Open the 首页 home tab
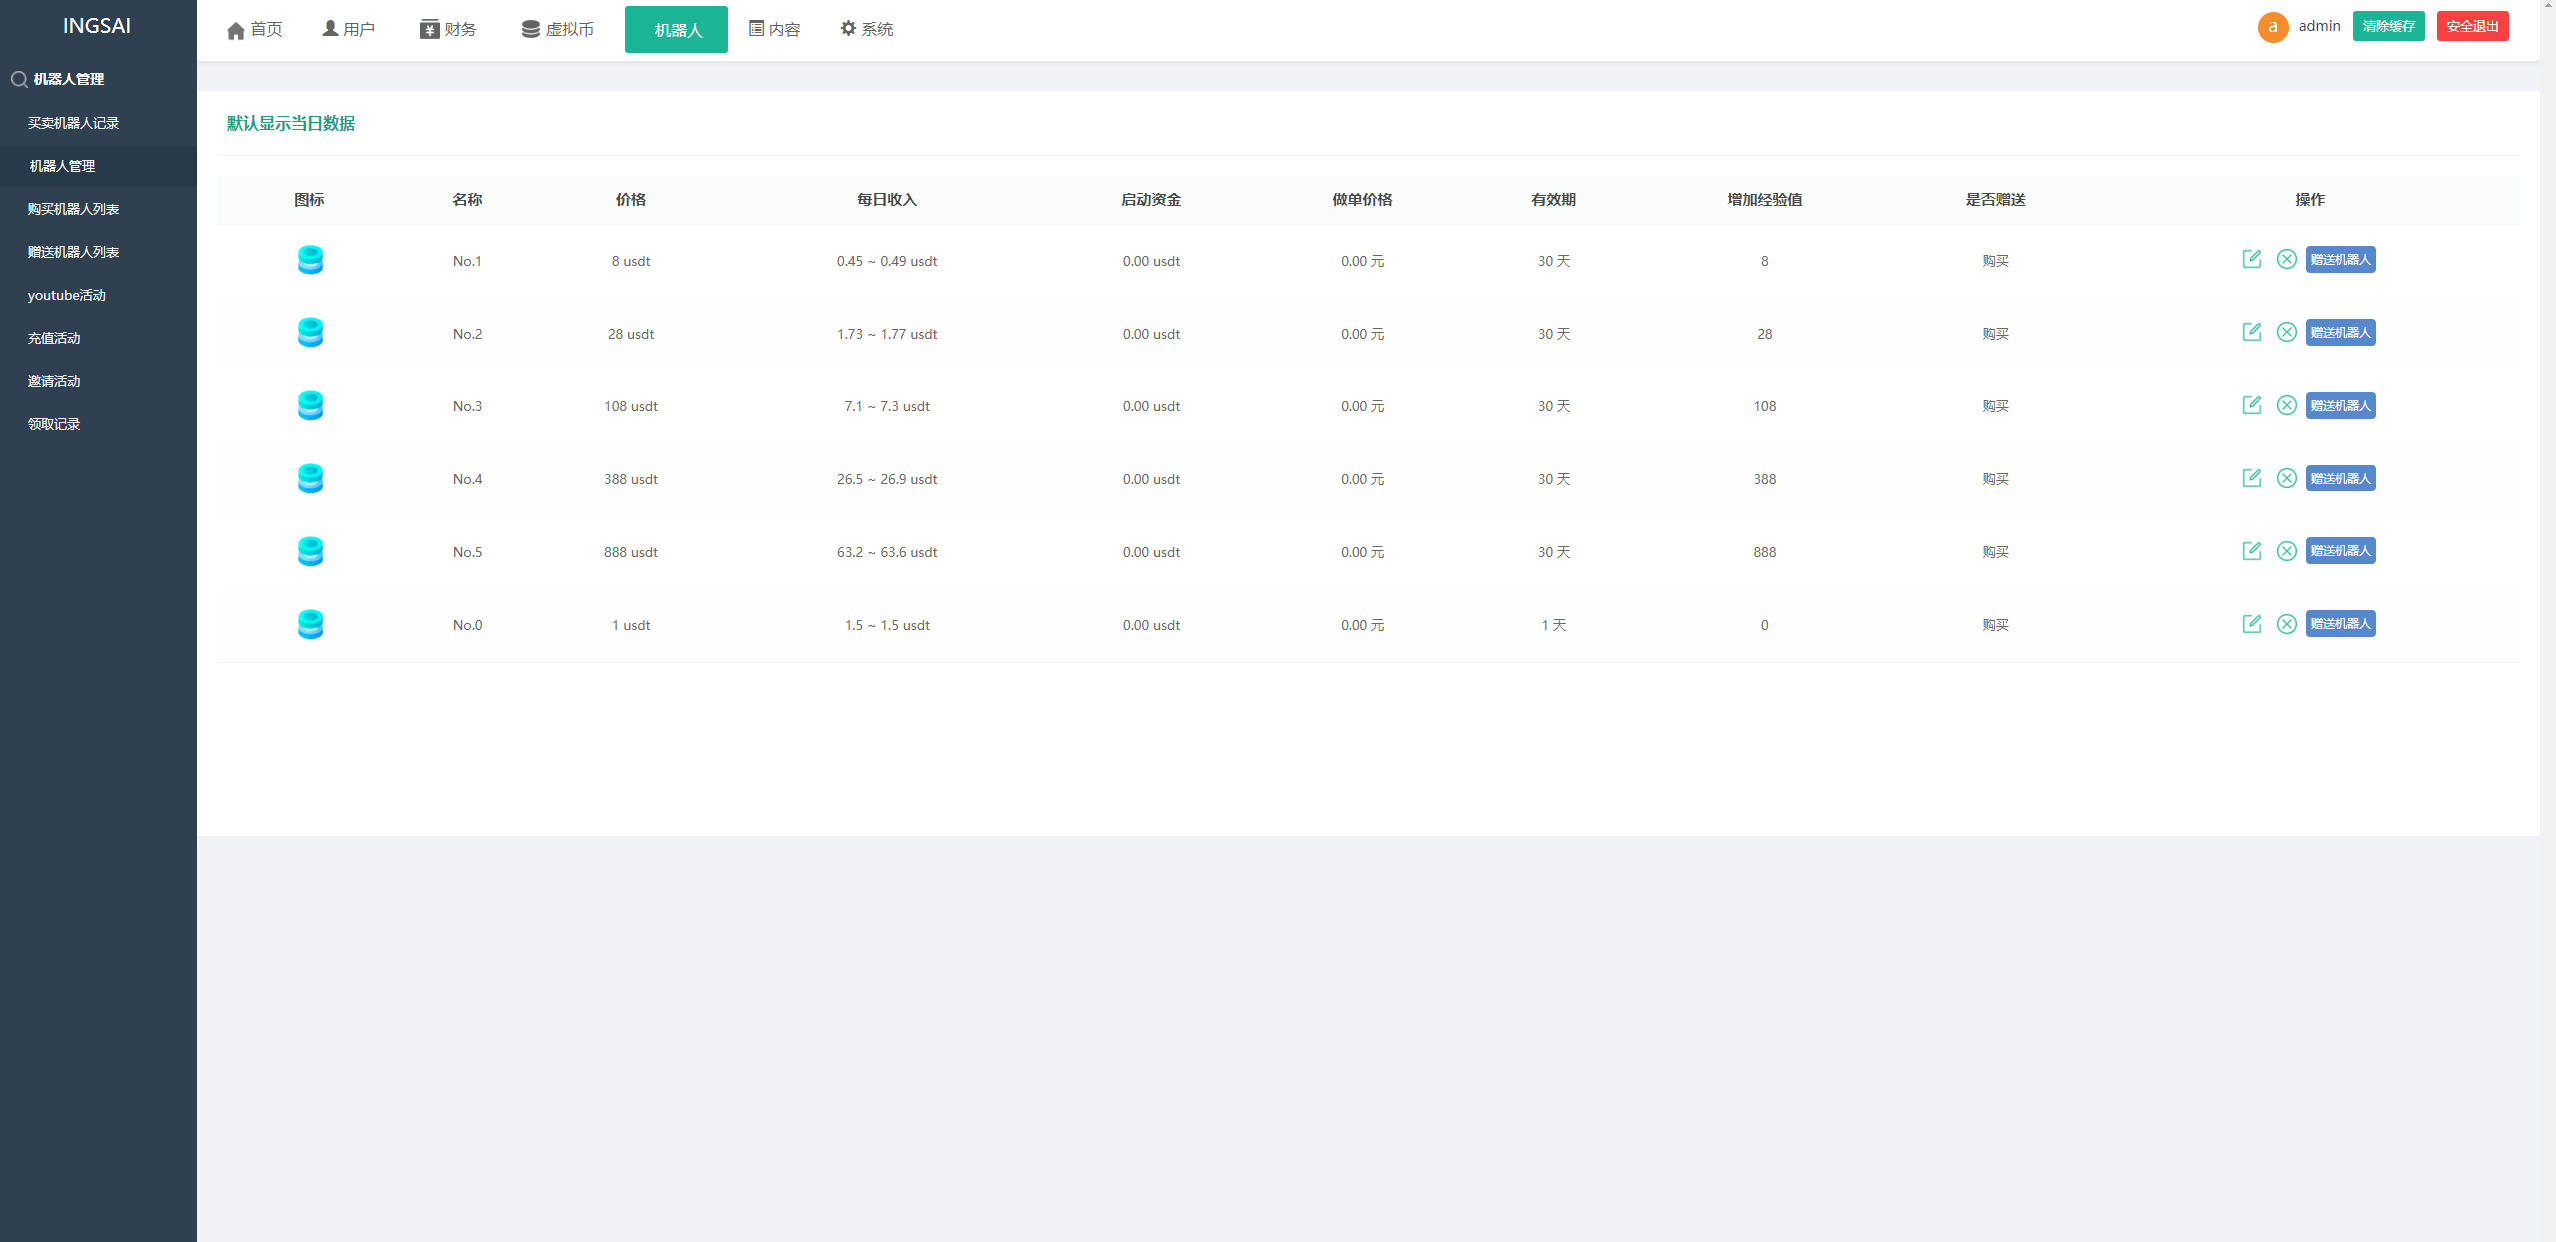The image size is (2556, 1242). [255, 30]
